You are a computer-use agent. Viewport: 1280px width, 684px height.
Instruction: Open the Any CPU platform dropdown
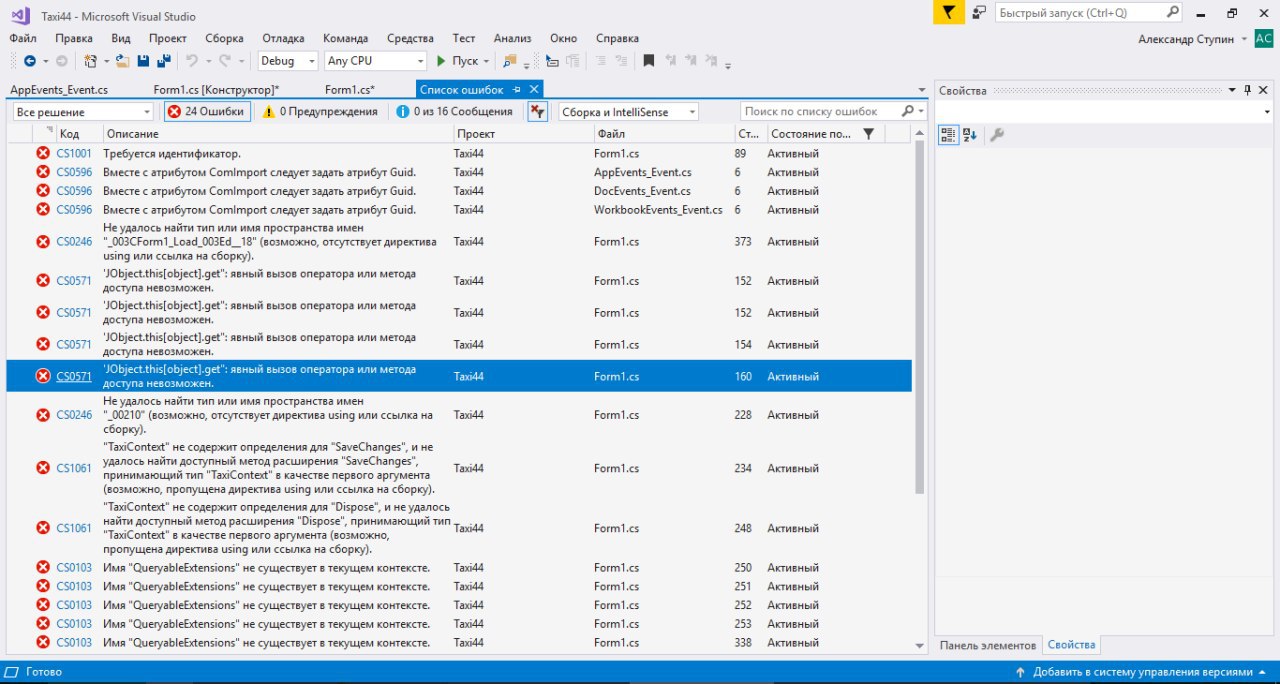(x=376, y=61)
